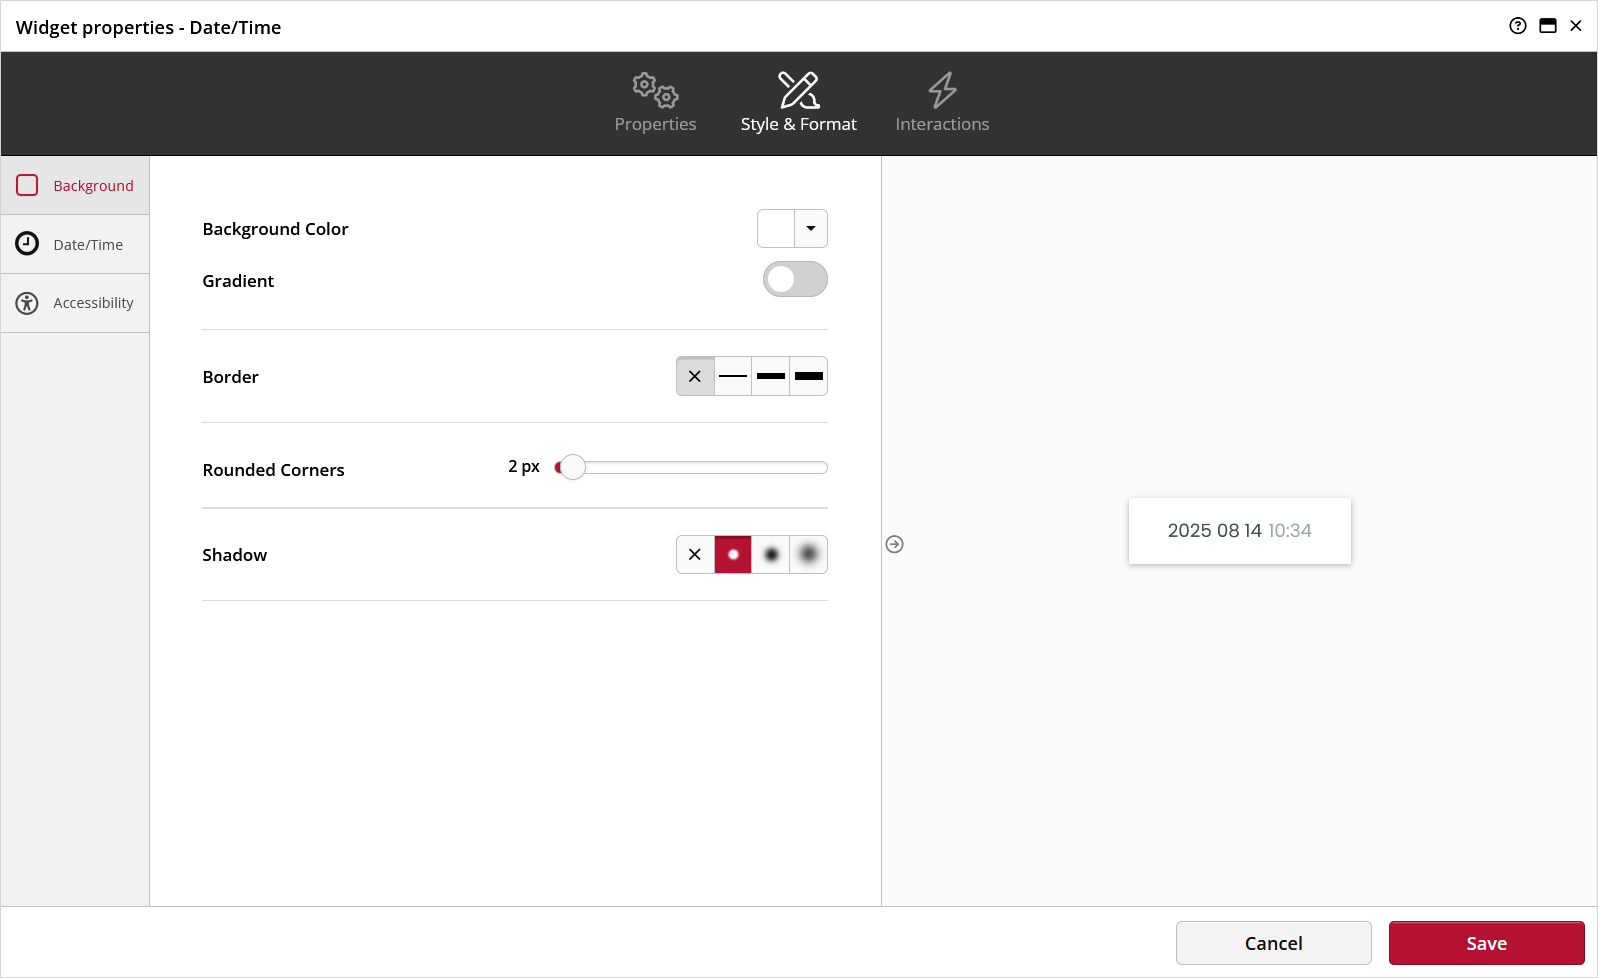
Task: Choose the thickest border style
Action: 809,376
